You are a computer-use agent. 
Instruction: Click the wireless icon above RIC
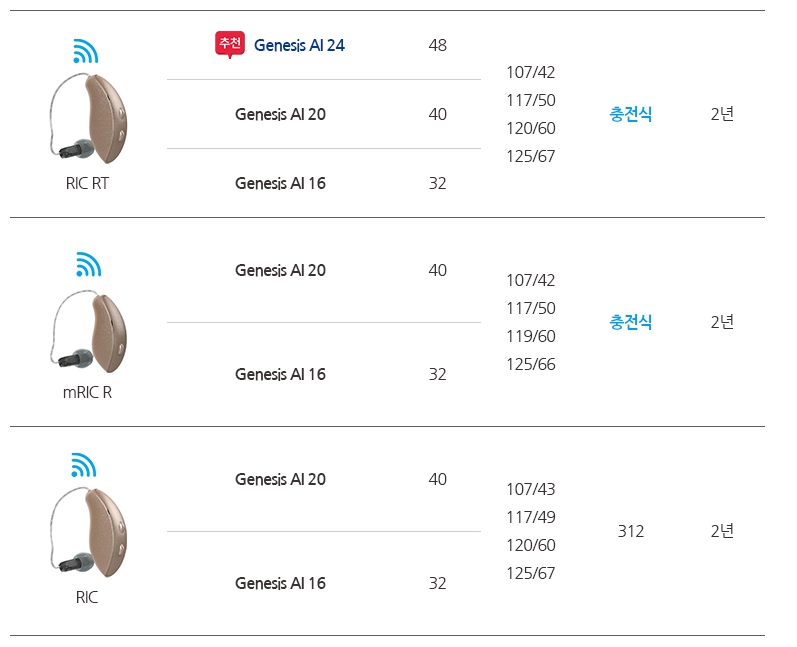(85, 465)
